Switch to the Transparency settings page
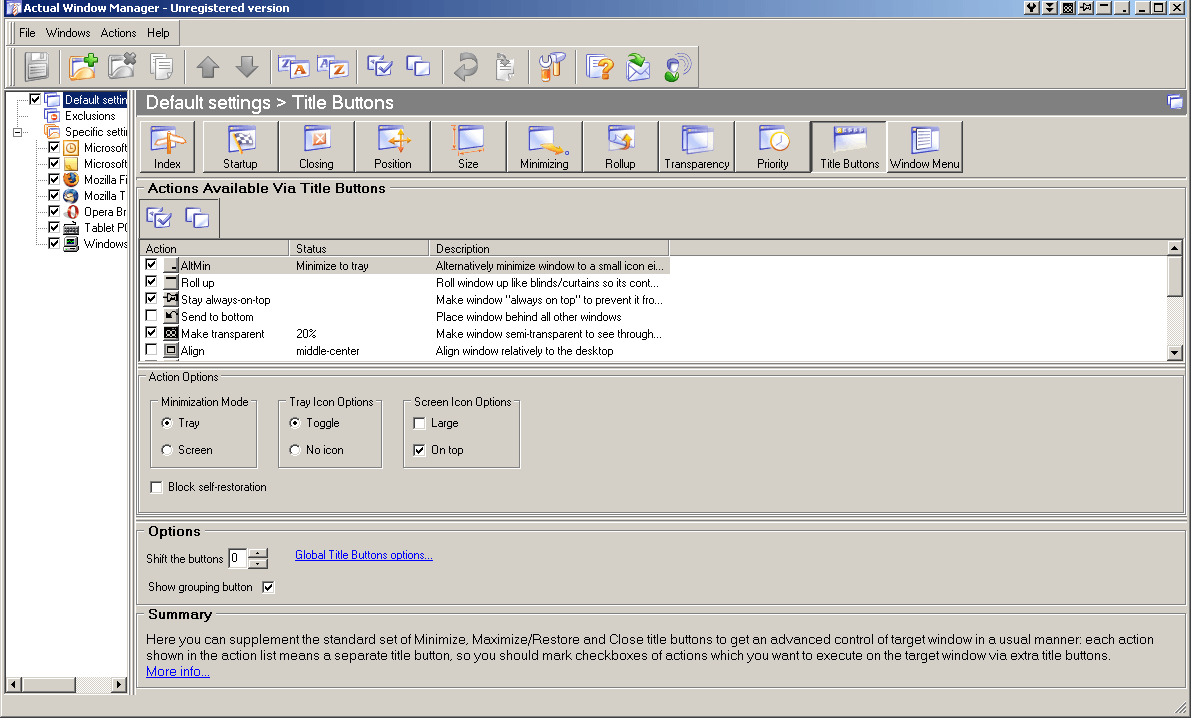Screen dimensions: 1191x718 coord(696,146)
